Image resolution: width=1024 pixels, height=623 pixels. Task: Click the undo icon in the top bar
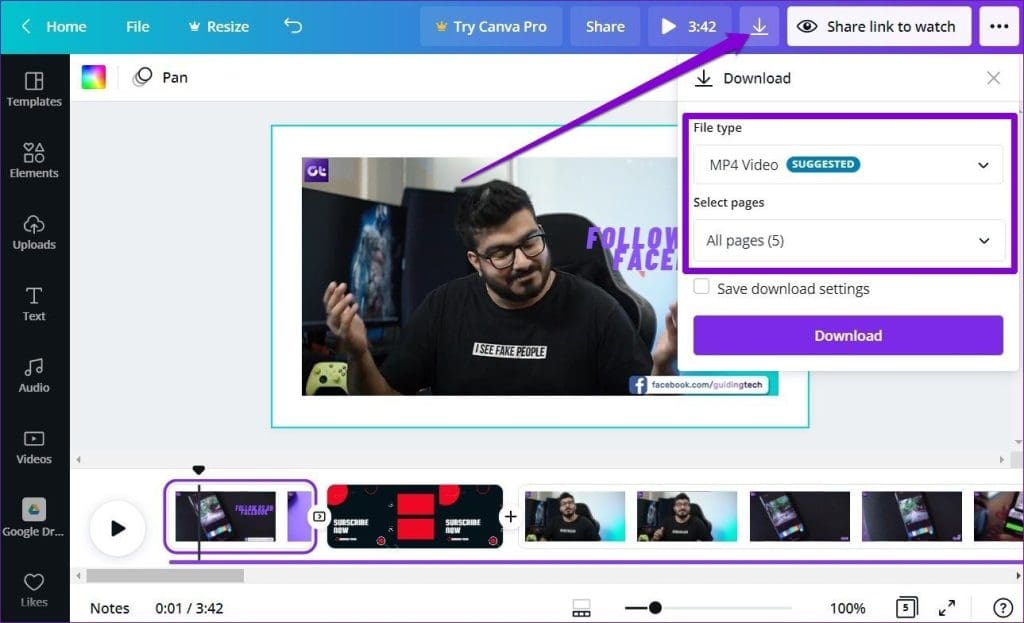[292, 26]
